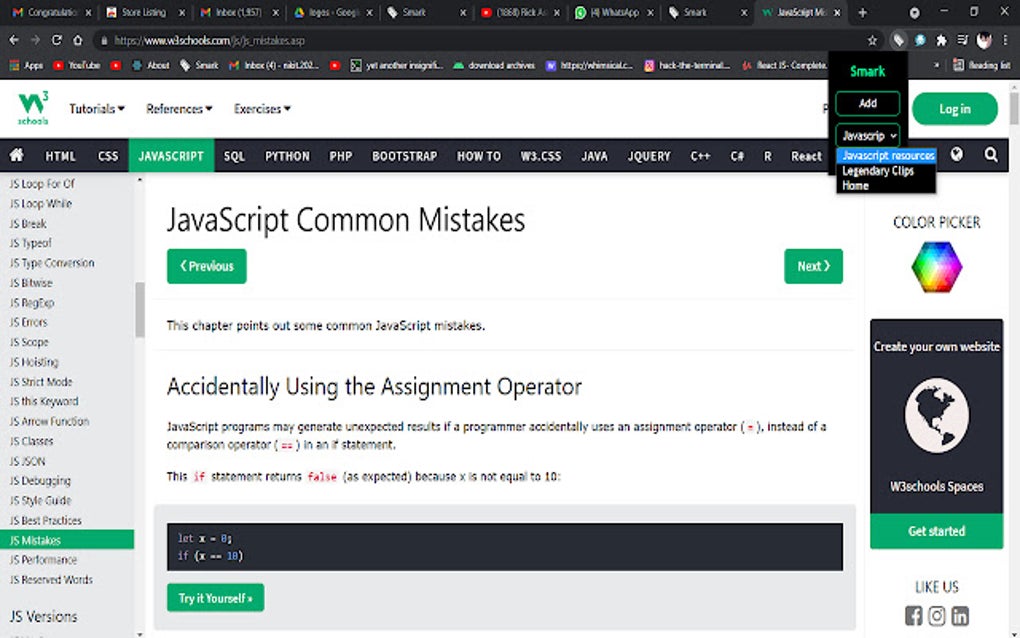
Task: Open the Try it Yourself button
Action: (215, 597)
